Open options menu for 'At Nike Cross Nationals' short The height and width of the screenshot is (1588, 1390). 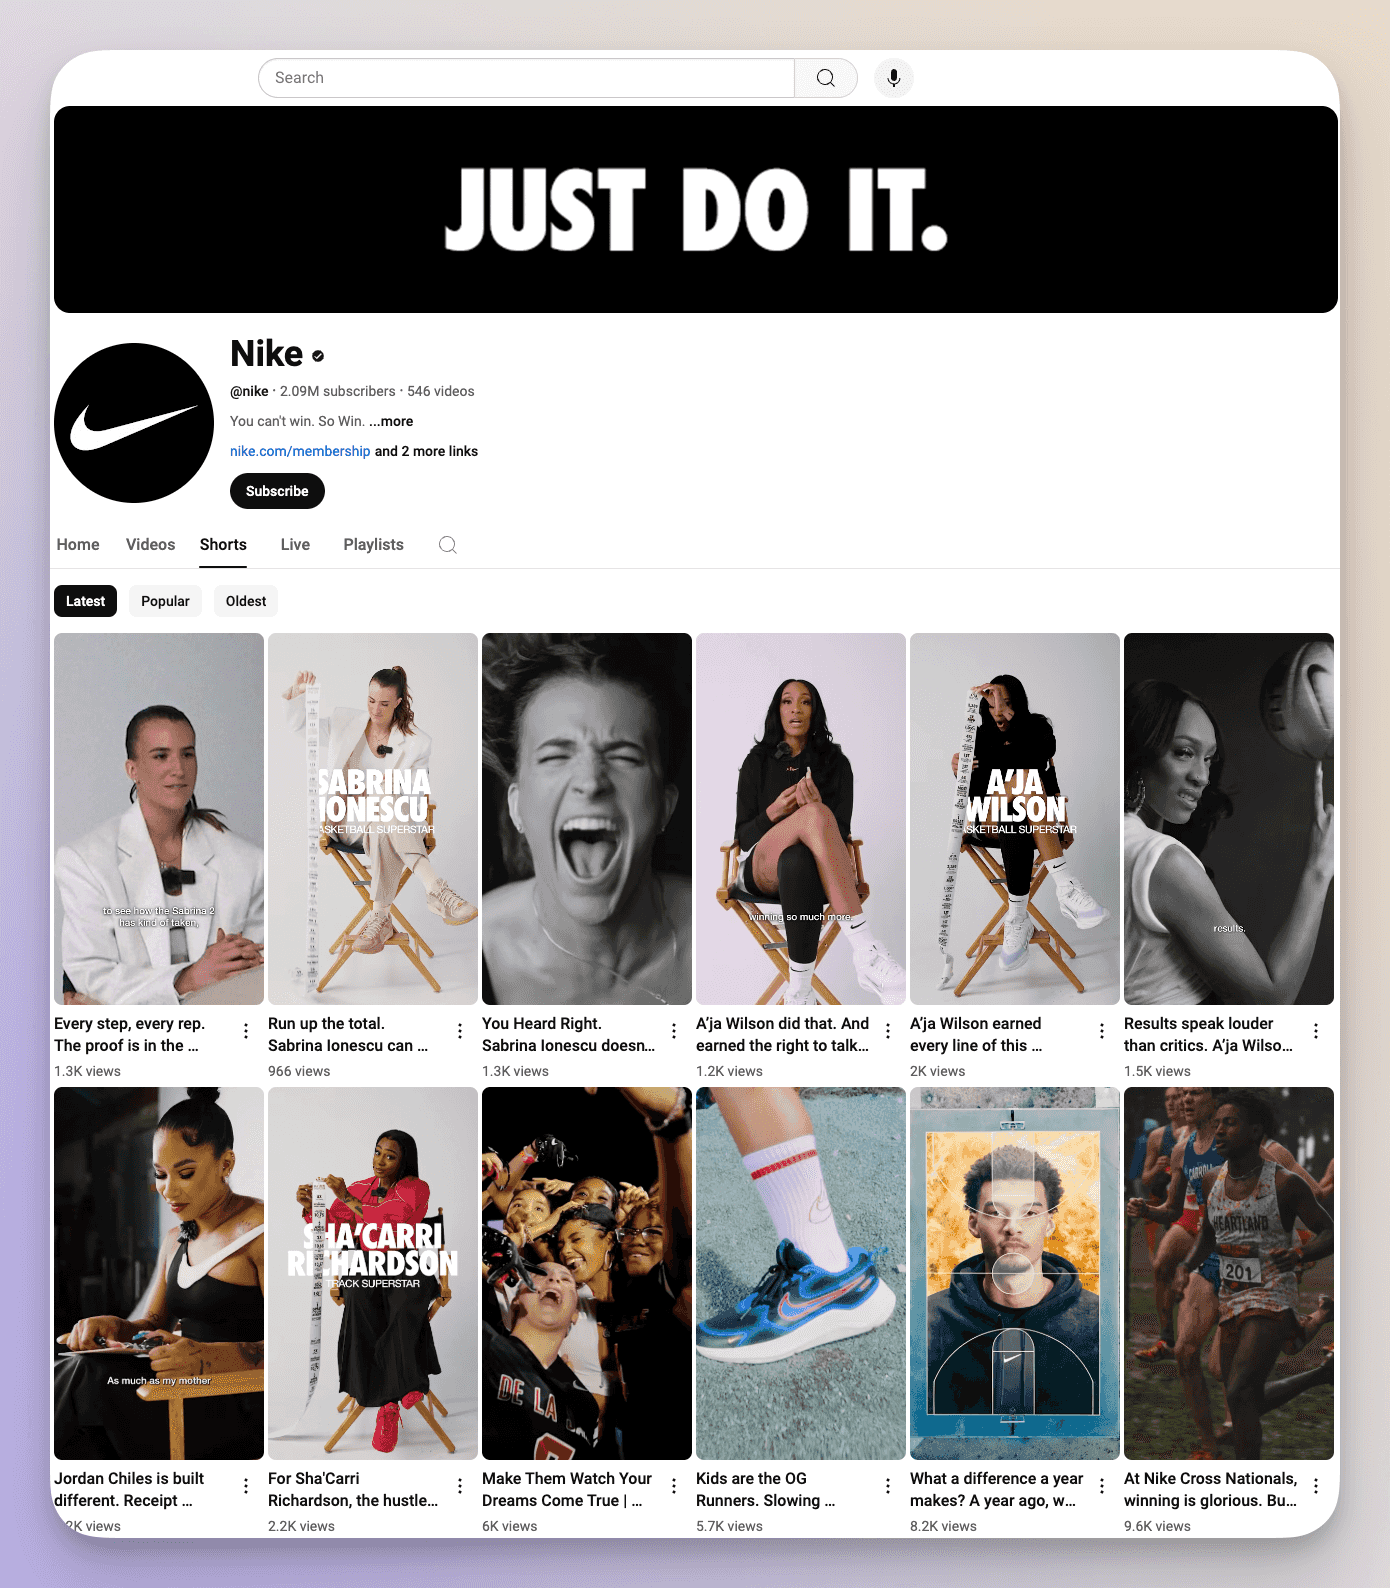point(1316,1486)
